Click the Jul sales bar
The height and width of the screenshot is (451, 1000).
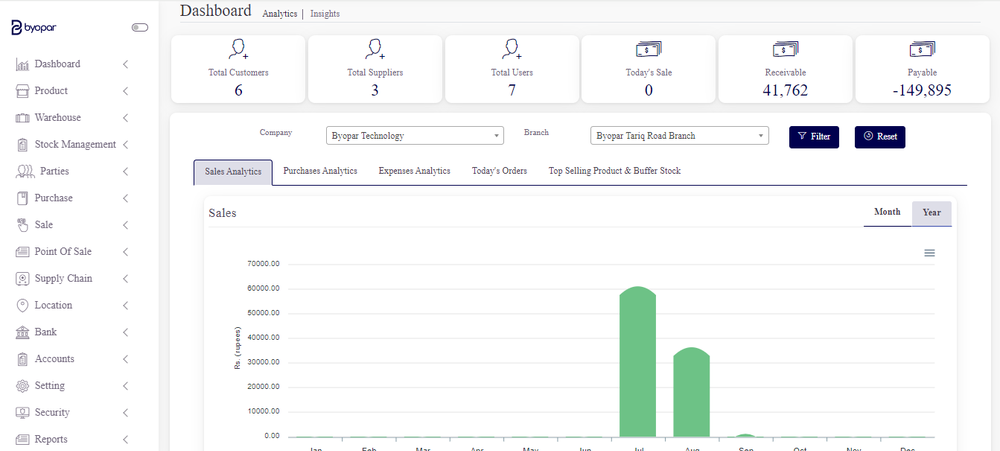638,362
